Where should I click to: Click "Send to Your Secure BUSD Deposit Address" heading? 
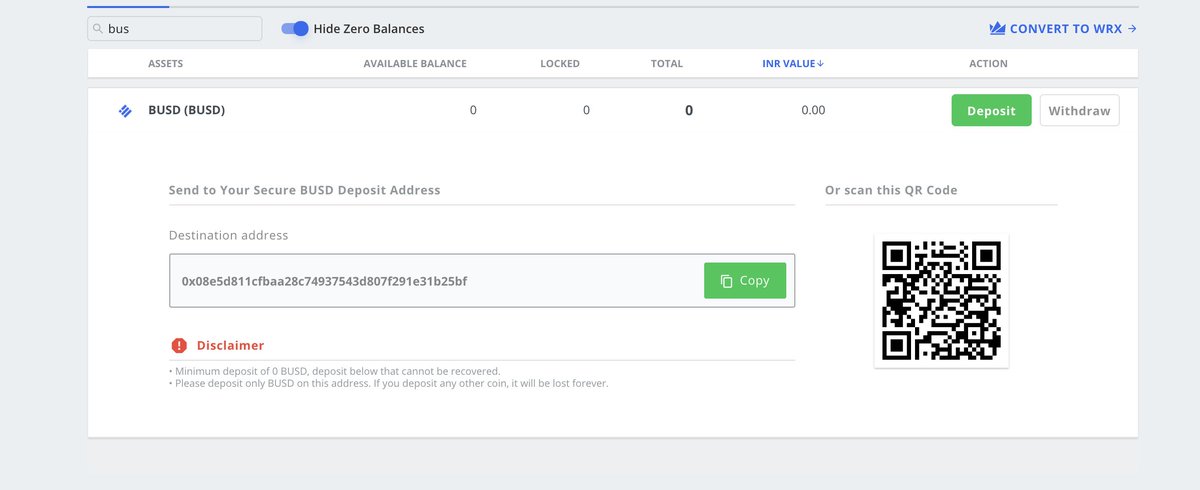[305, 190]
